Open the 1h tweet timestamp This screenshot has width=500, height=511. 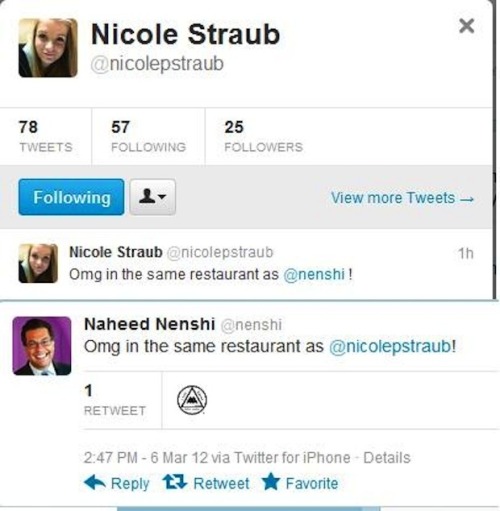[x=465, y=254]
